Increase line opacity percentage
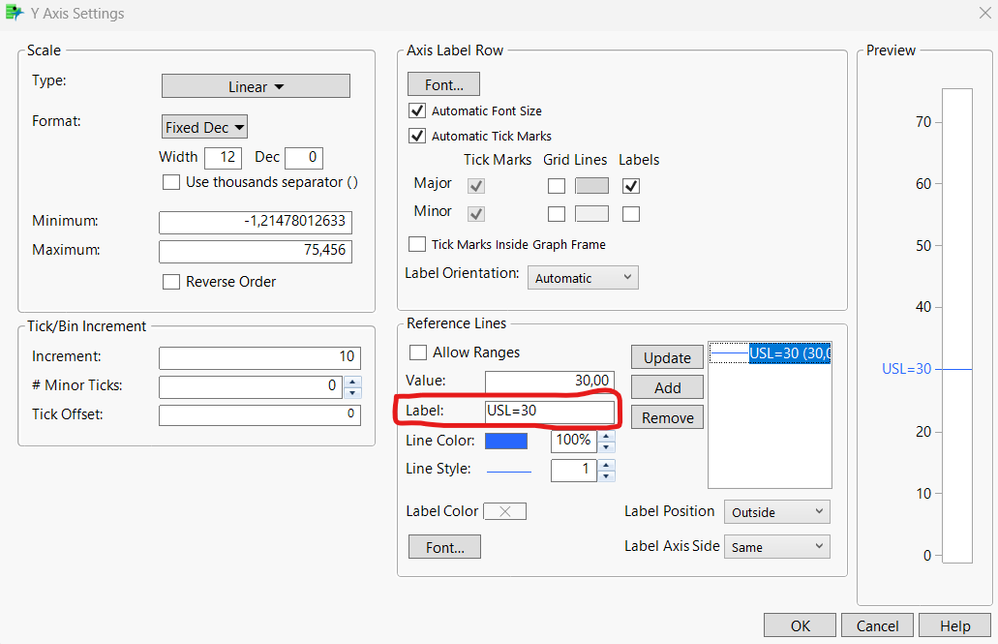The image size is (998, 644). click(607, 436)
